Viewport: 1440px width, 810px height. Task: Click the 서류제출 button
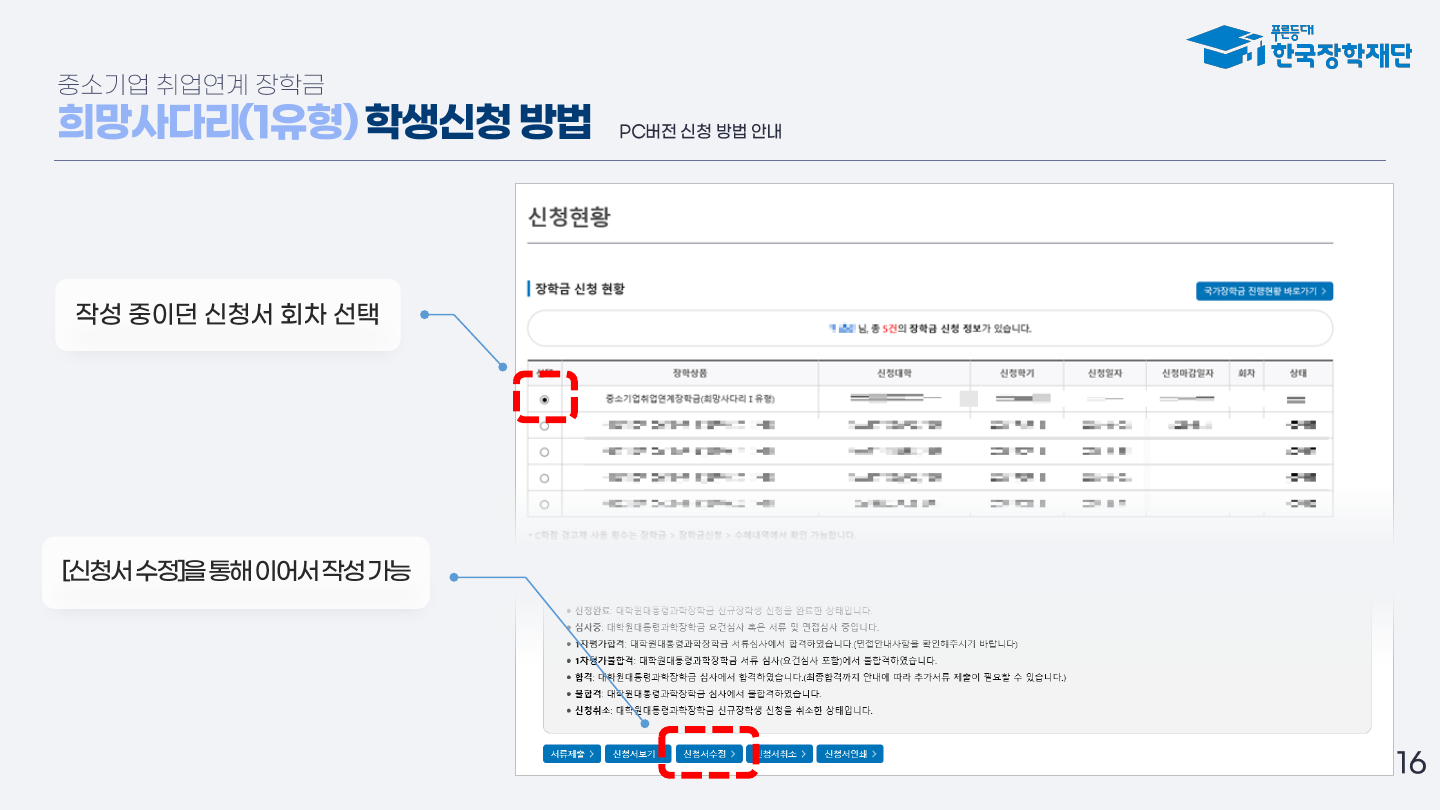[571, 754]
